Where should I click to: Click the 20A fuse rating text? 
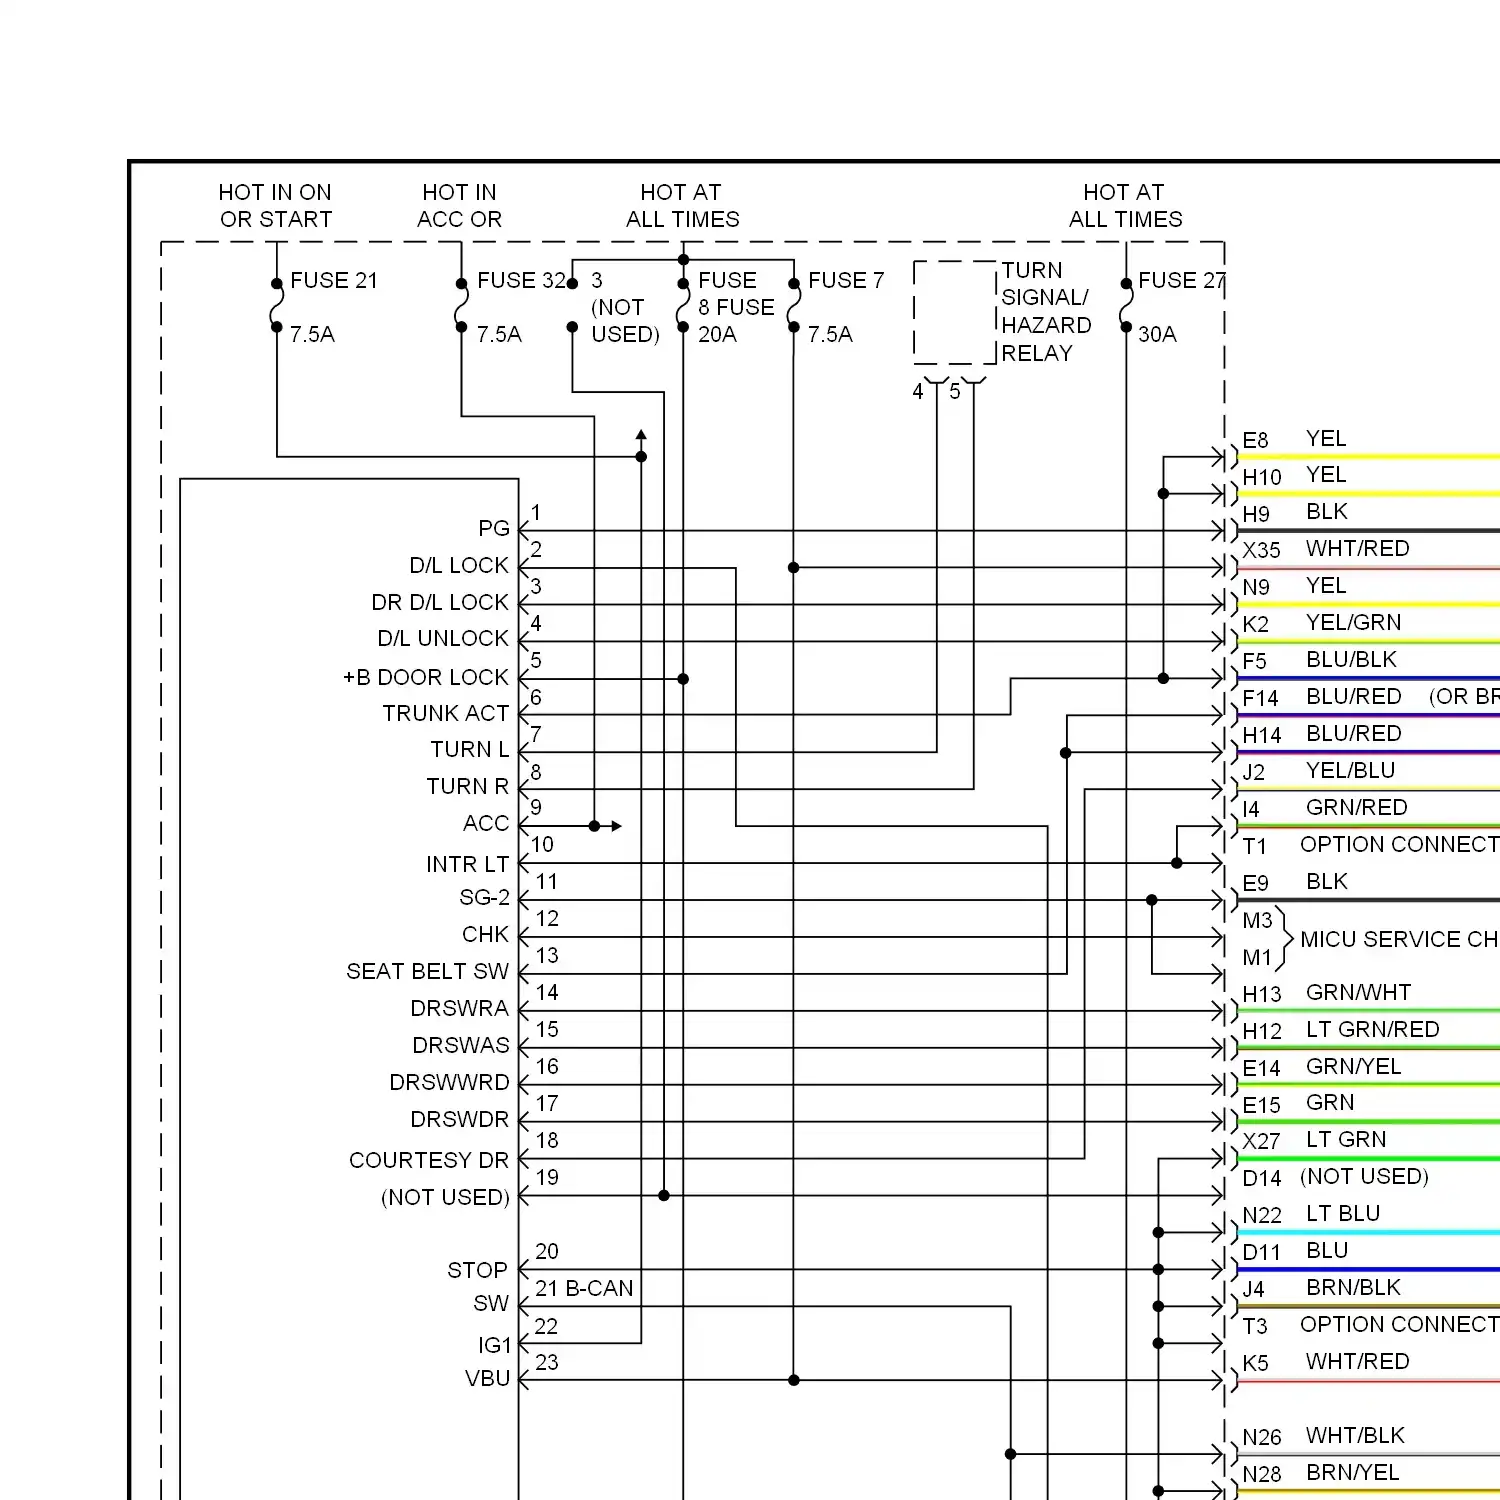(x=717, y=335)
